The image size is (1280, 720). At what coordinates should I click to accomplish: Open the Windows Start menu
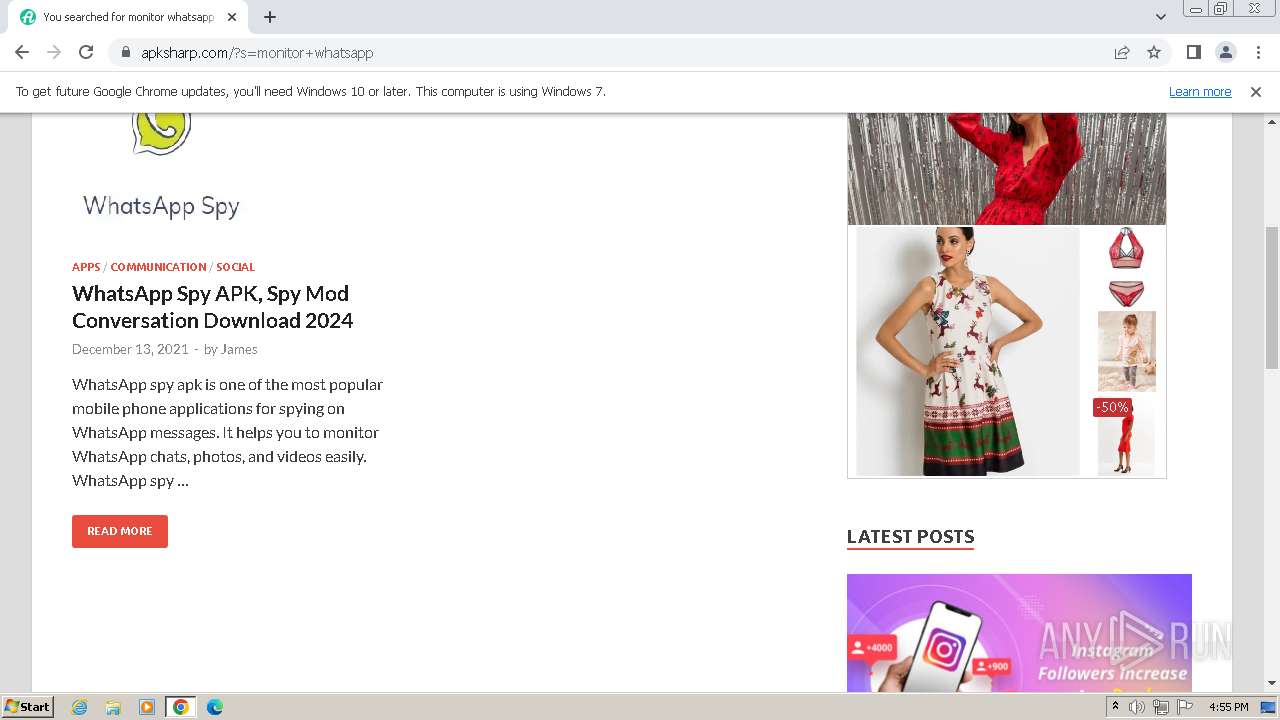(27, 707)
